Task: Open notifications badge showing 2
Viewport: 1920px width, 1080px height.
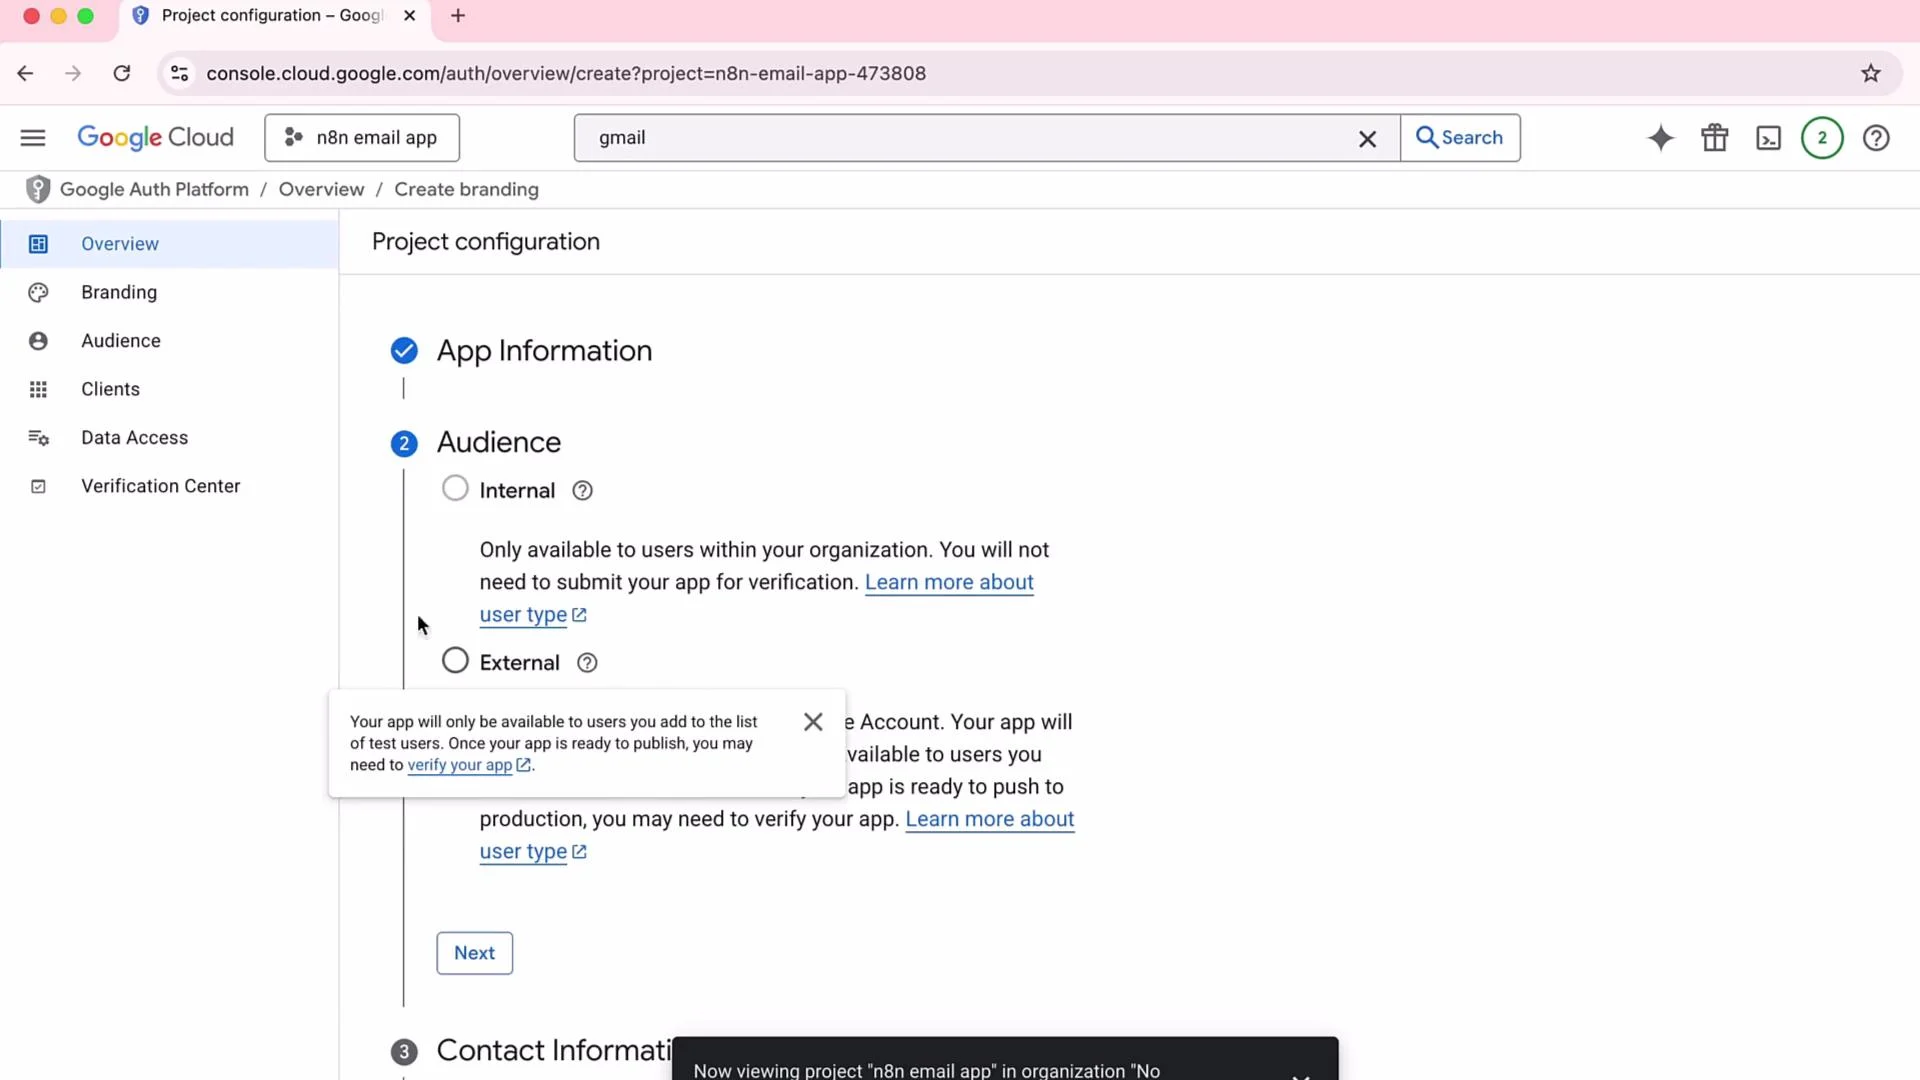Action: [x=1822, y=138]
